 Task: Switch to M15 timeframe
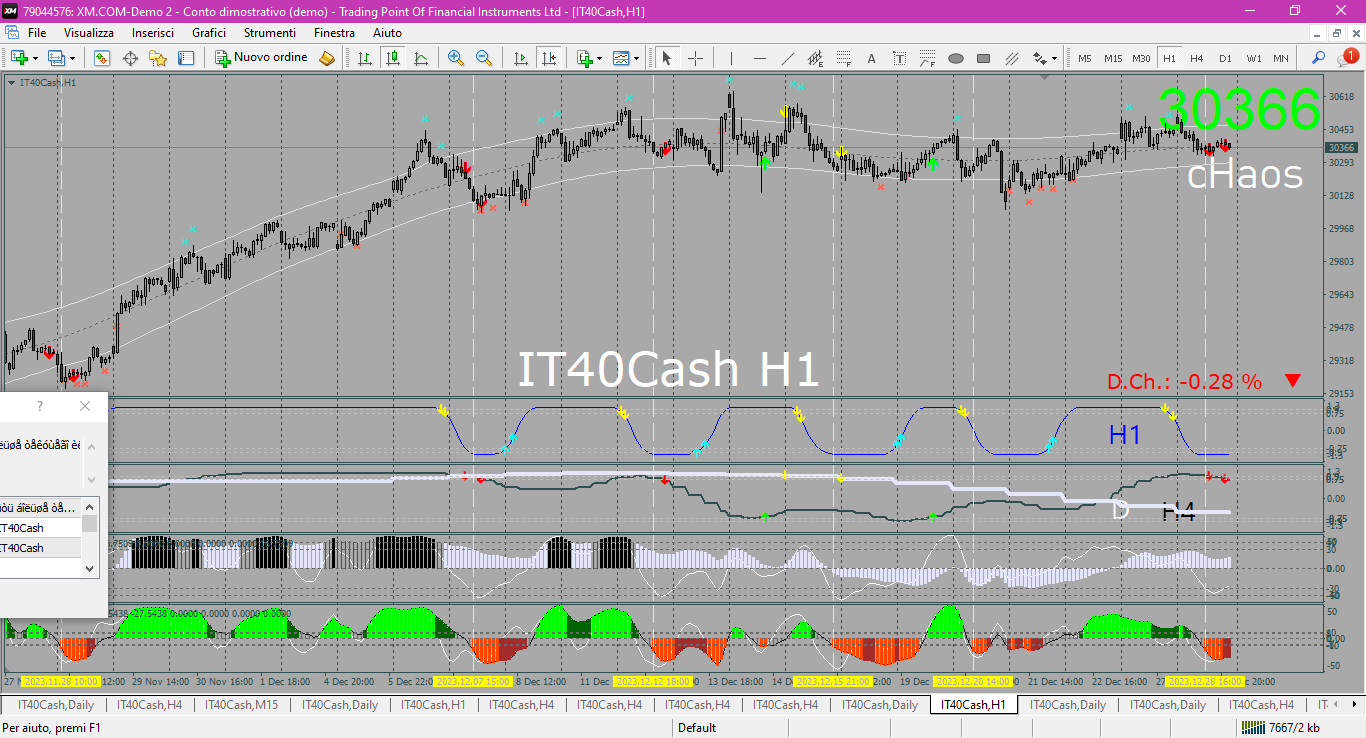(x=1113, y=58)
